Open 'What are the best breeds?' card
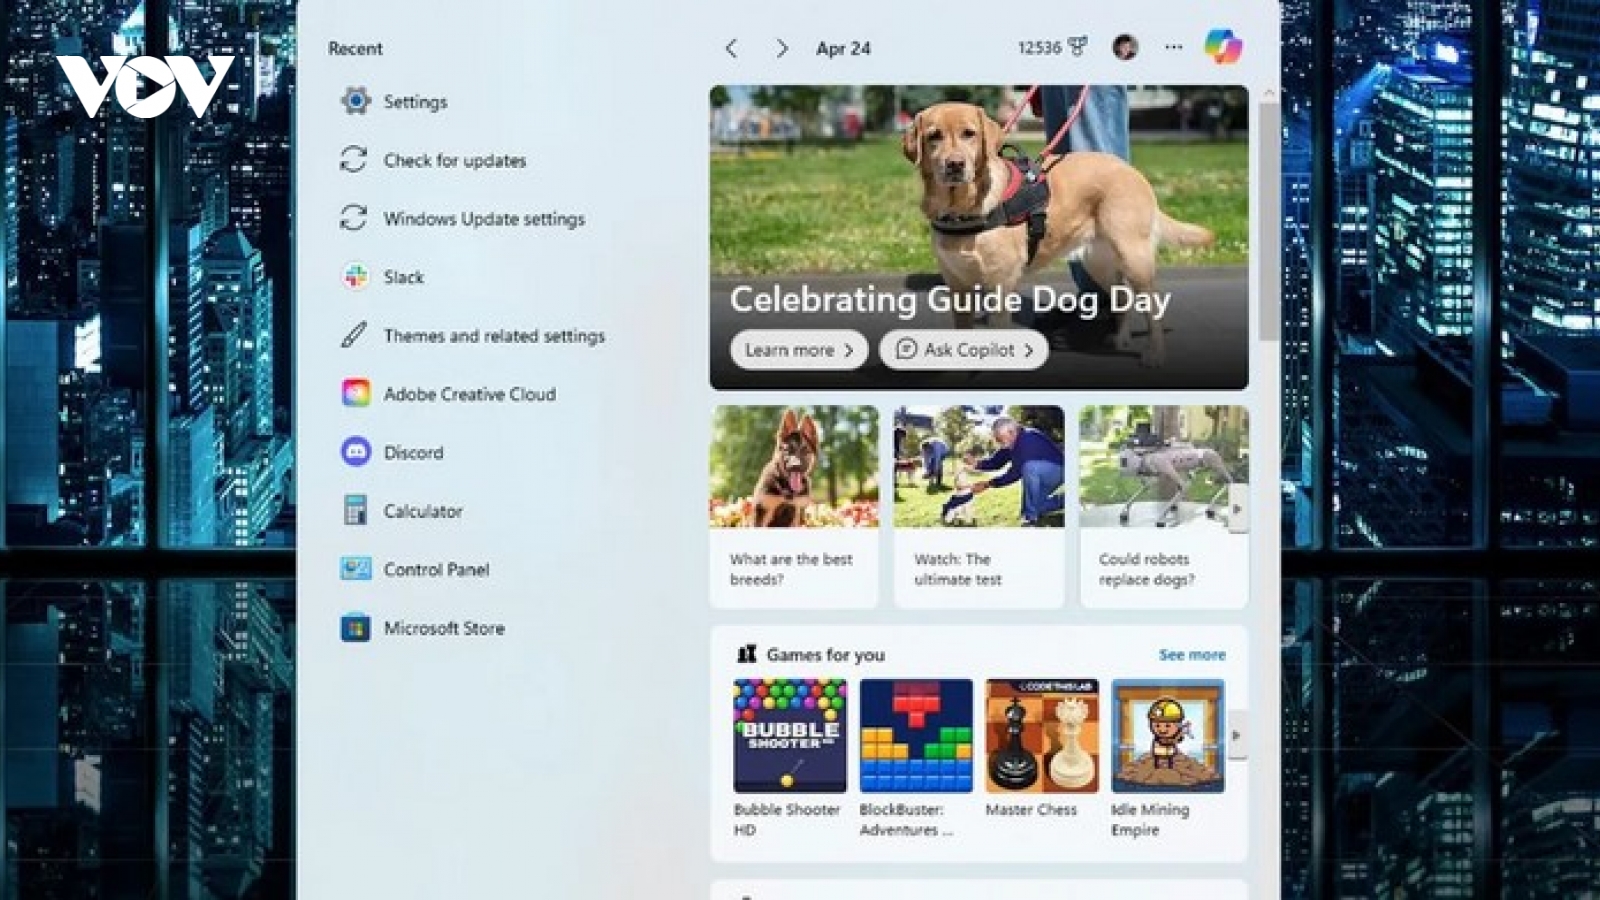Image resolution: width=1600 pixels, height=900 pixels. pos(794,506)
